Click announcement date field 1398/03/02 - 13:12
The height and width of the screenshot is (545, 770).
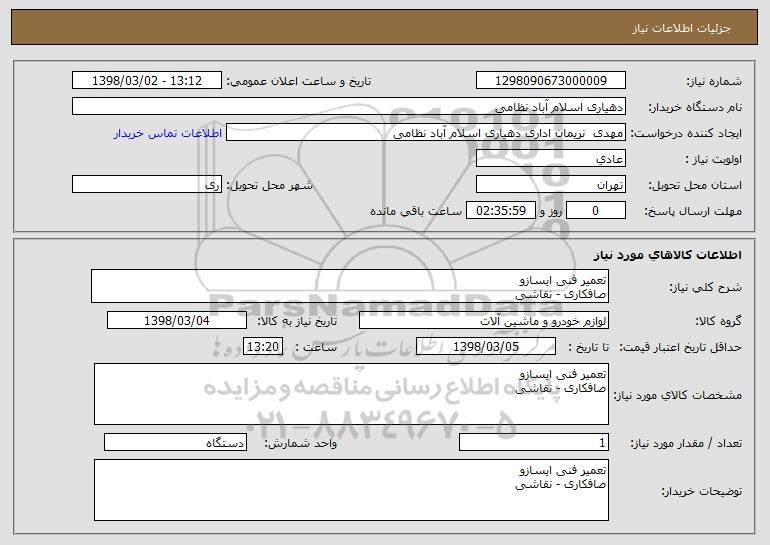[x=147, y=81]
